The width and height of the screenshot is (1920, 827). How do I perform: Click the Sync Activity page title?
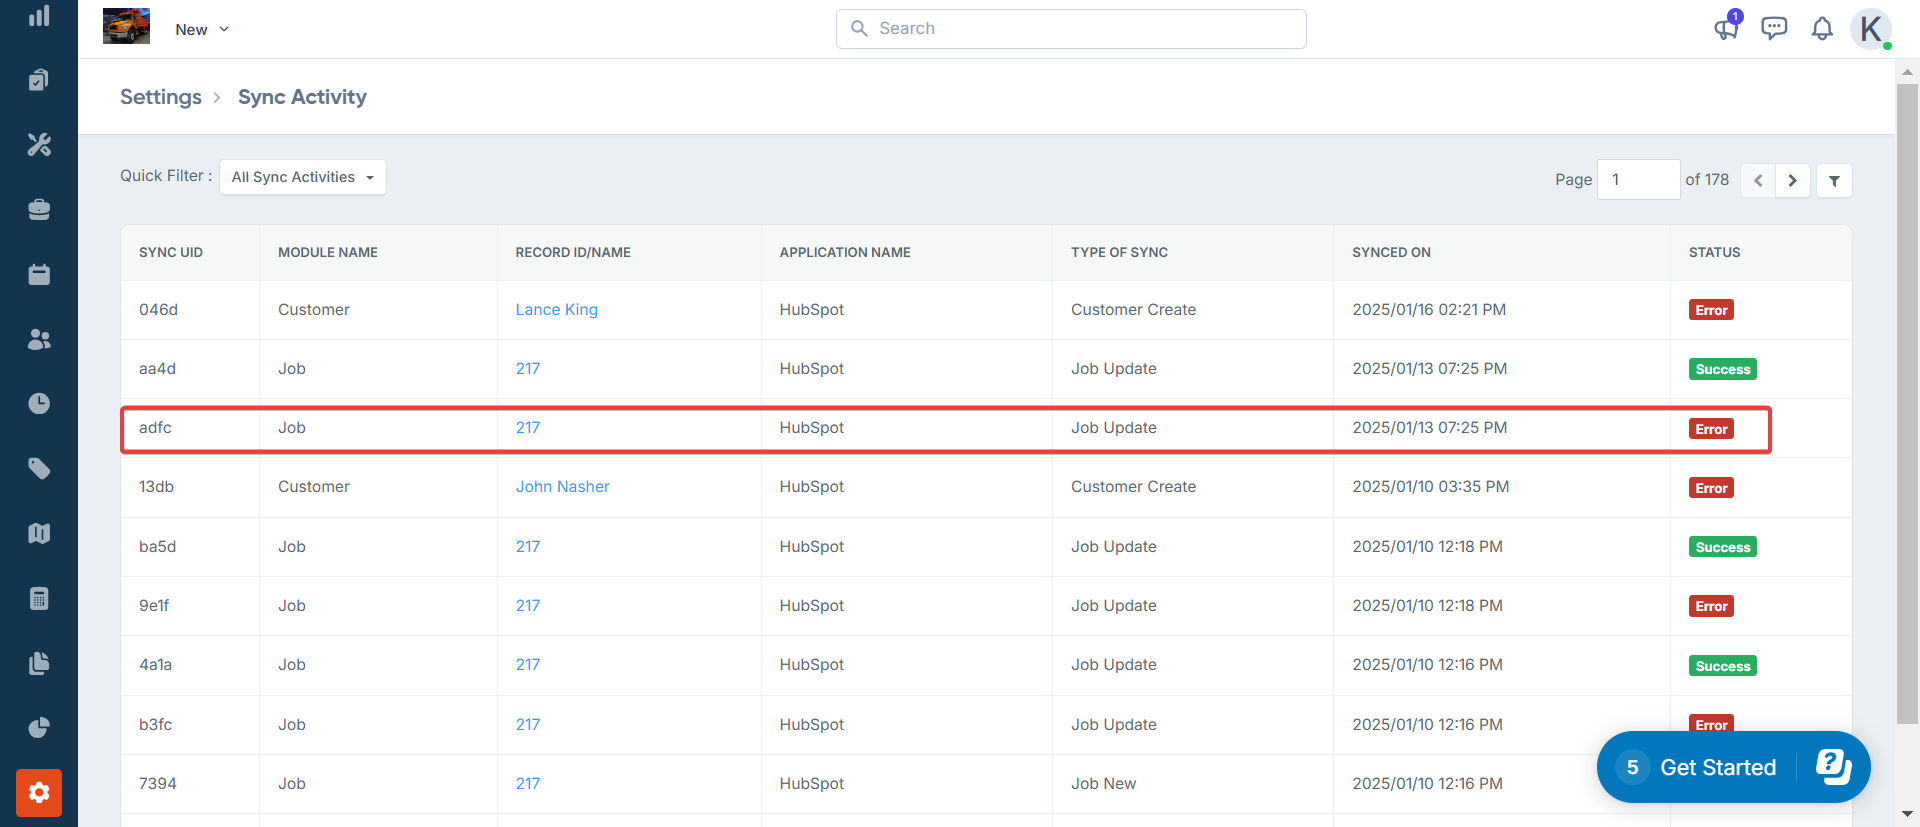(302, 97)
